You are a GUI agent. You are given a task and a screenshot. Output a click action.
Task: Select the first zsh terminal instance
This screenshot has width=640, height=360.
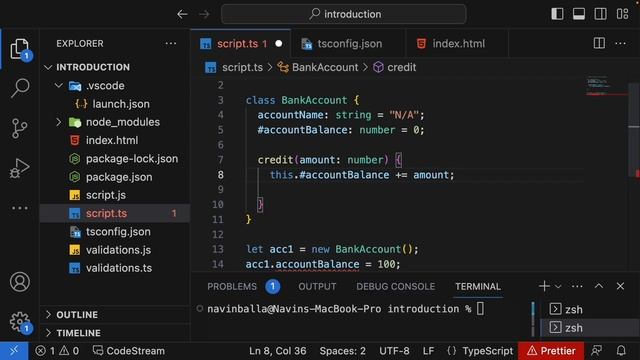coord(589,309)
